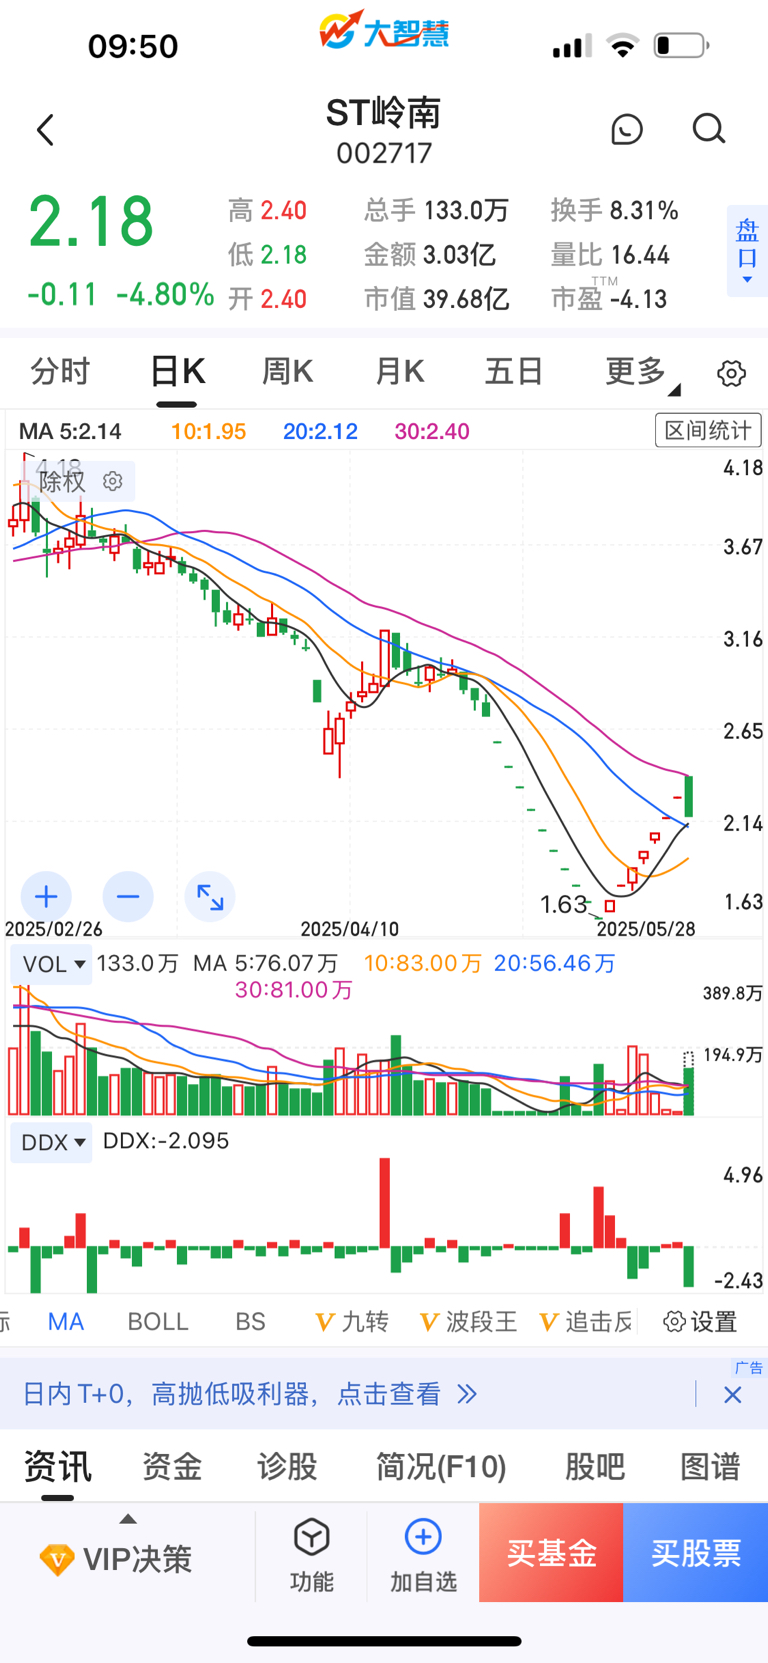The height and width of the screenshot is (1663, 768).
Task: Open 图谱 tab
Action: tap(710, 1467)
